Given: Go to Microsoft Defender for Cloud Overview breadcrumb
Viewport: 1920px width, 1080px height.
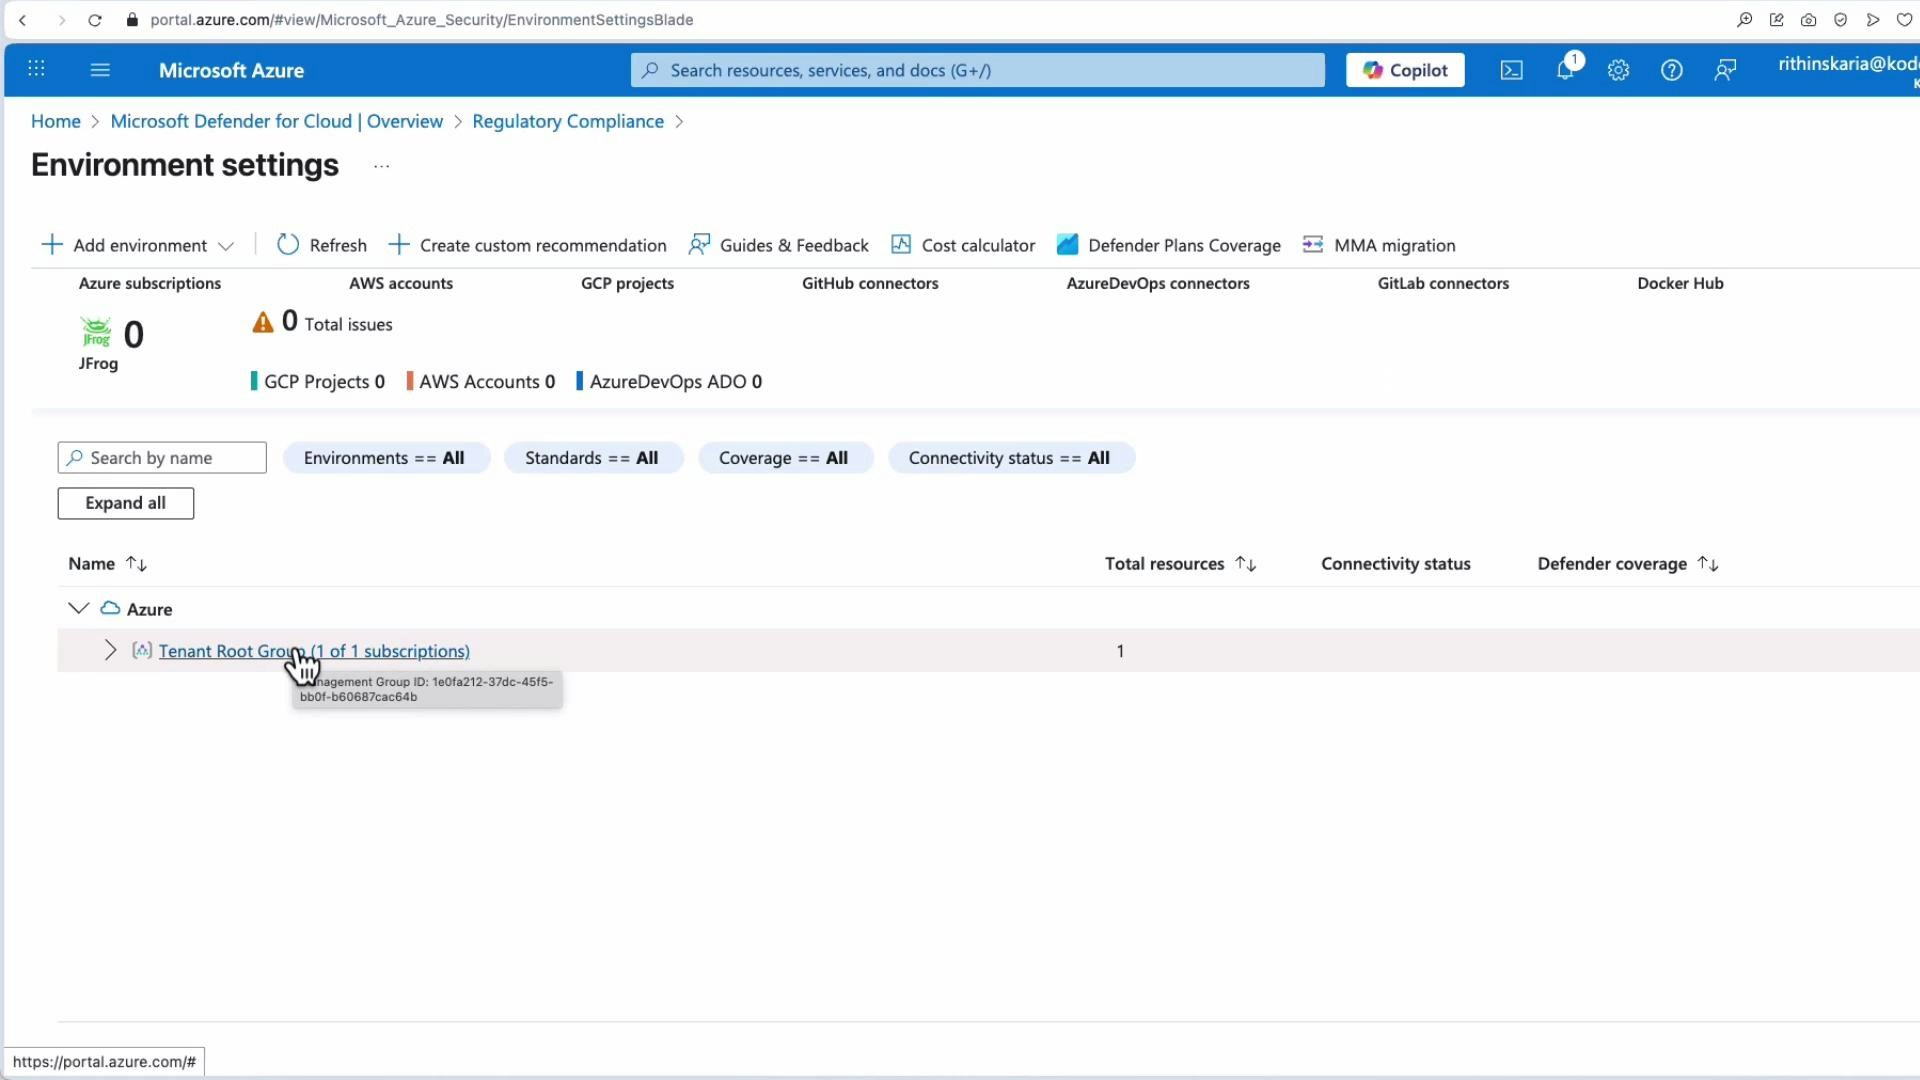Looking at the screenshot, I should pyautogui.click(x=277, y=120).
